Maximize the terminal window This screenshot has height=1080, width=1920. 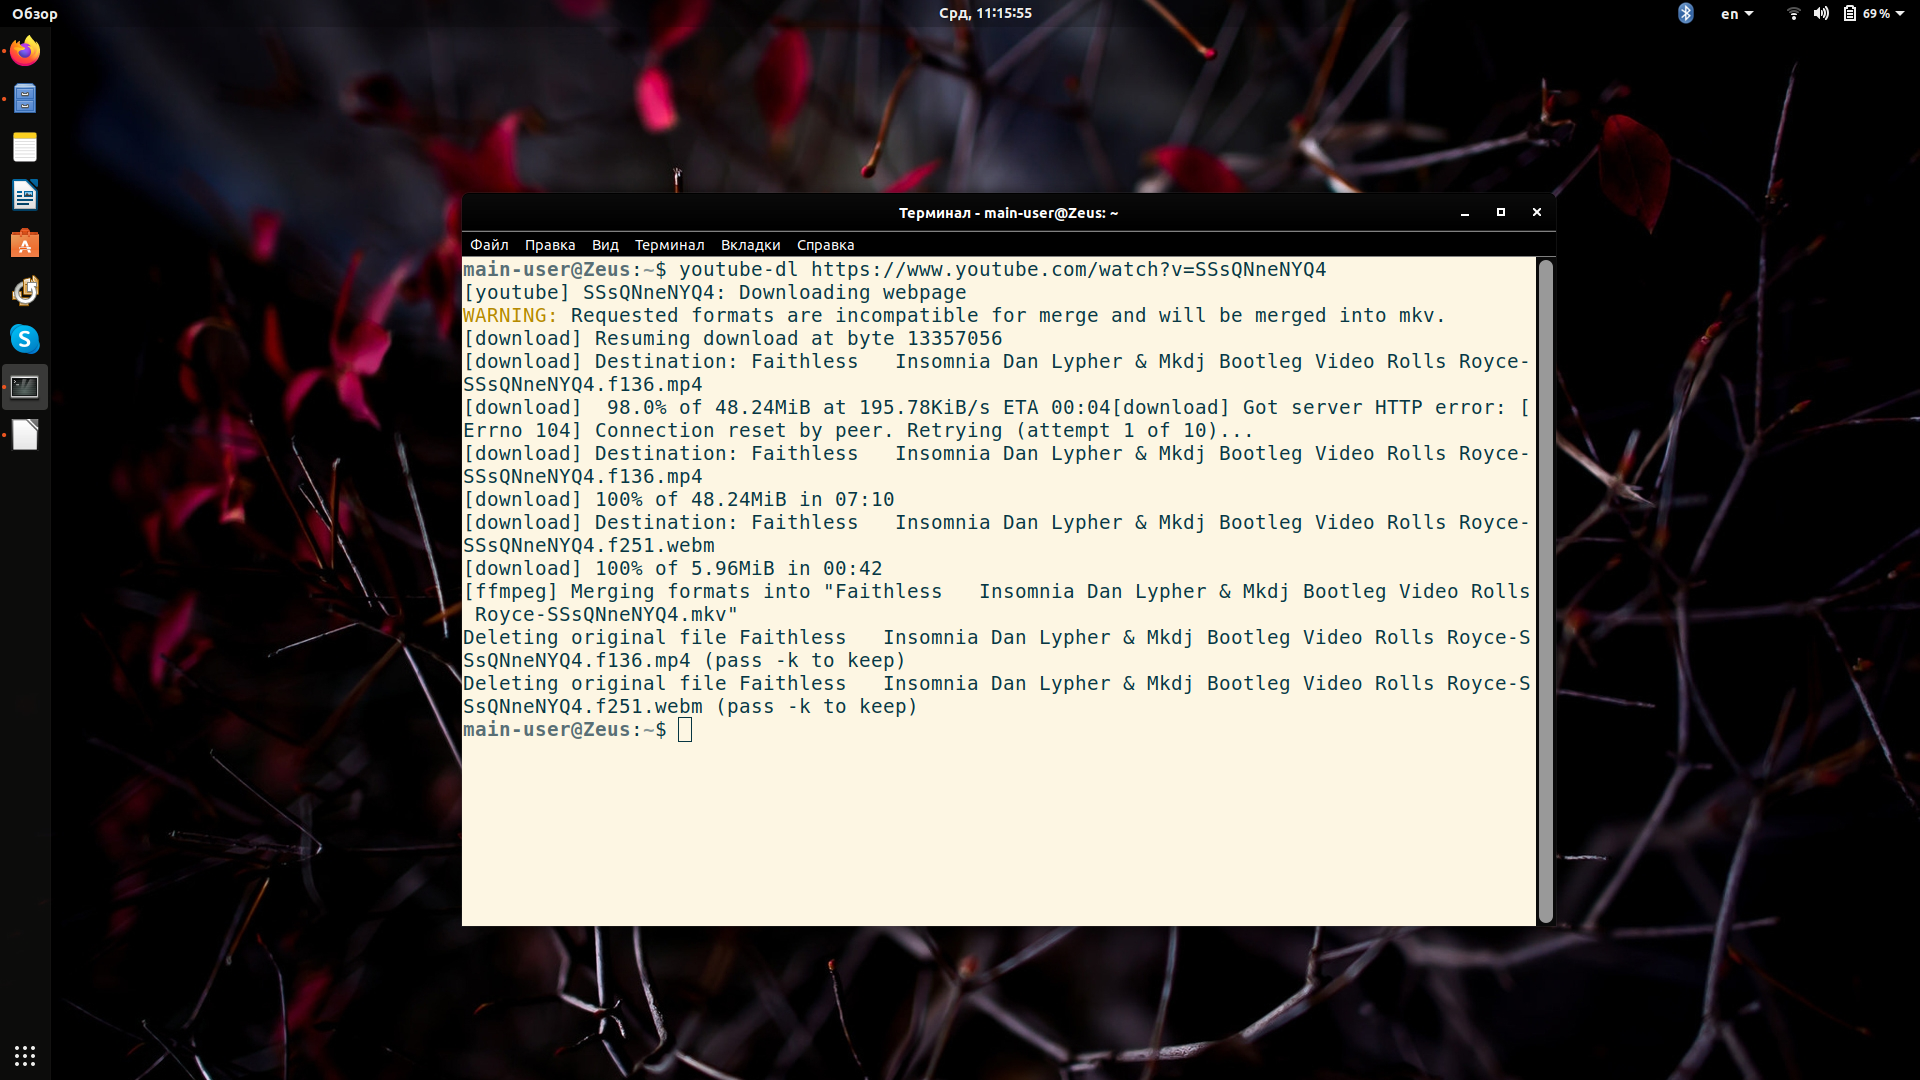pyautogui.click(x=1501, y=213)
